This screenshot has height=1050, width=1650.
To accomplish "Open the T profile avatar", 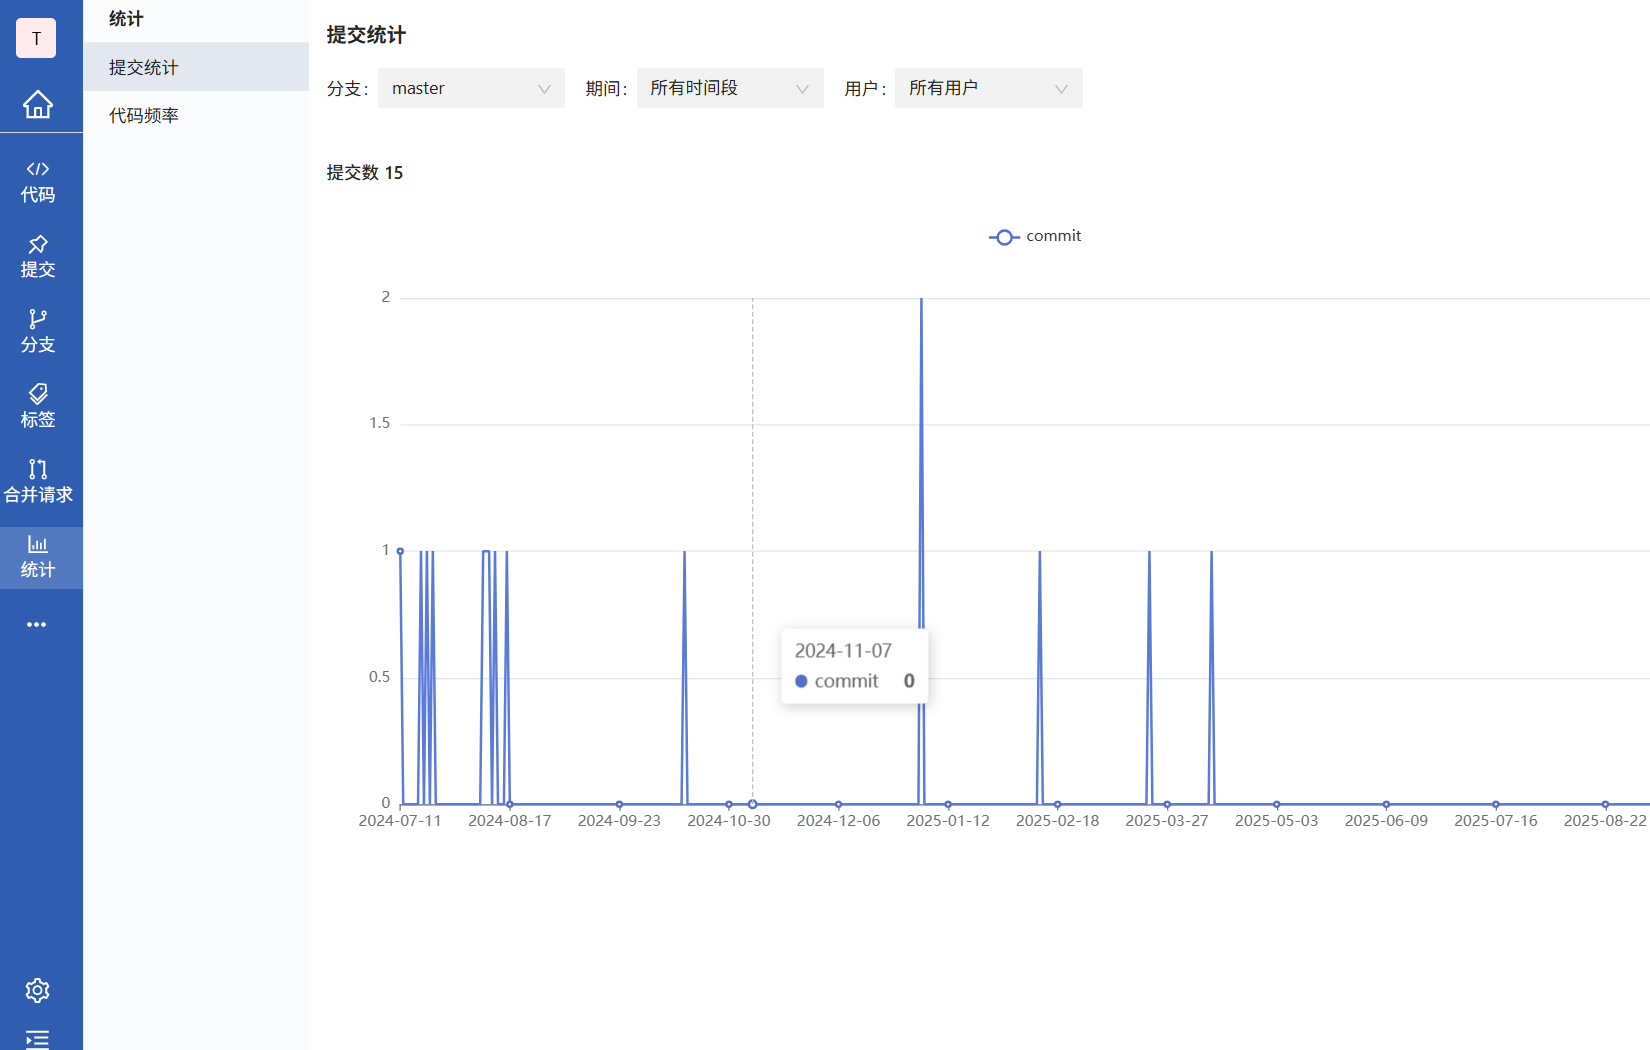I will [x=35, y=38].
